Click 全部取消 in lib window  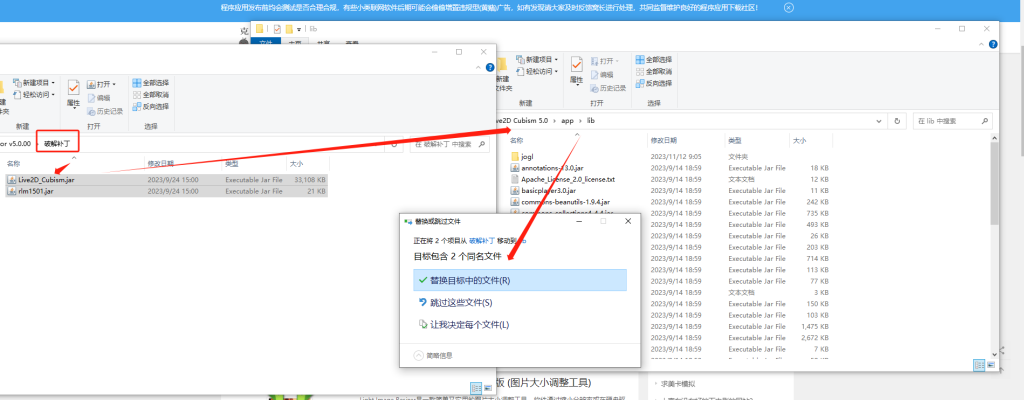654,71
